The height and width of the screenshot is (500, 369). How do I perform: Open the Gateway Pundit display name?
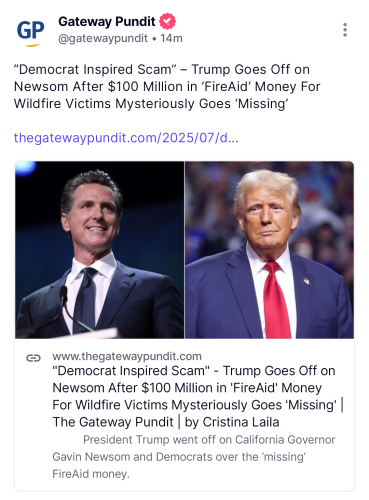pyautogui.click(x=107, y=21)
